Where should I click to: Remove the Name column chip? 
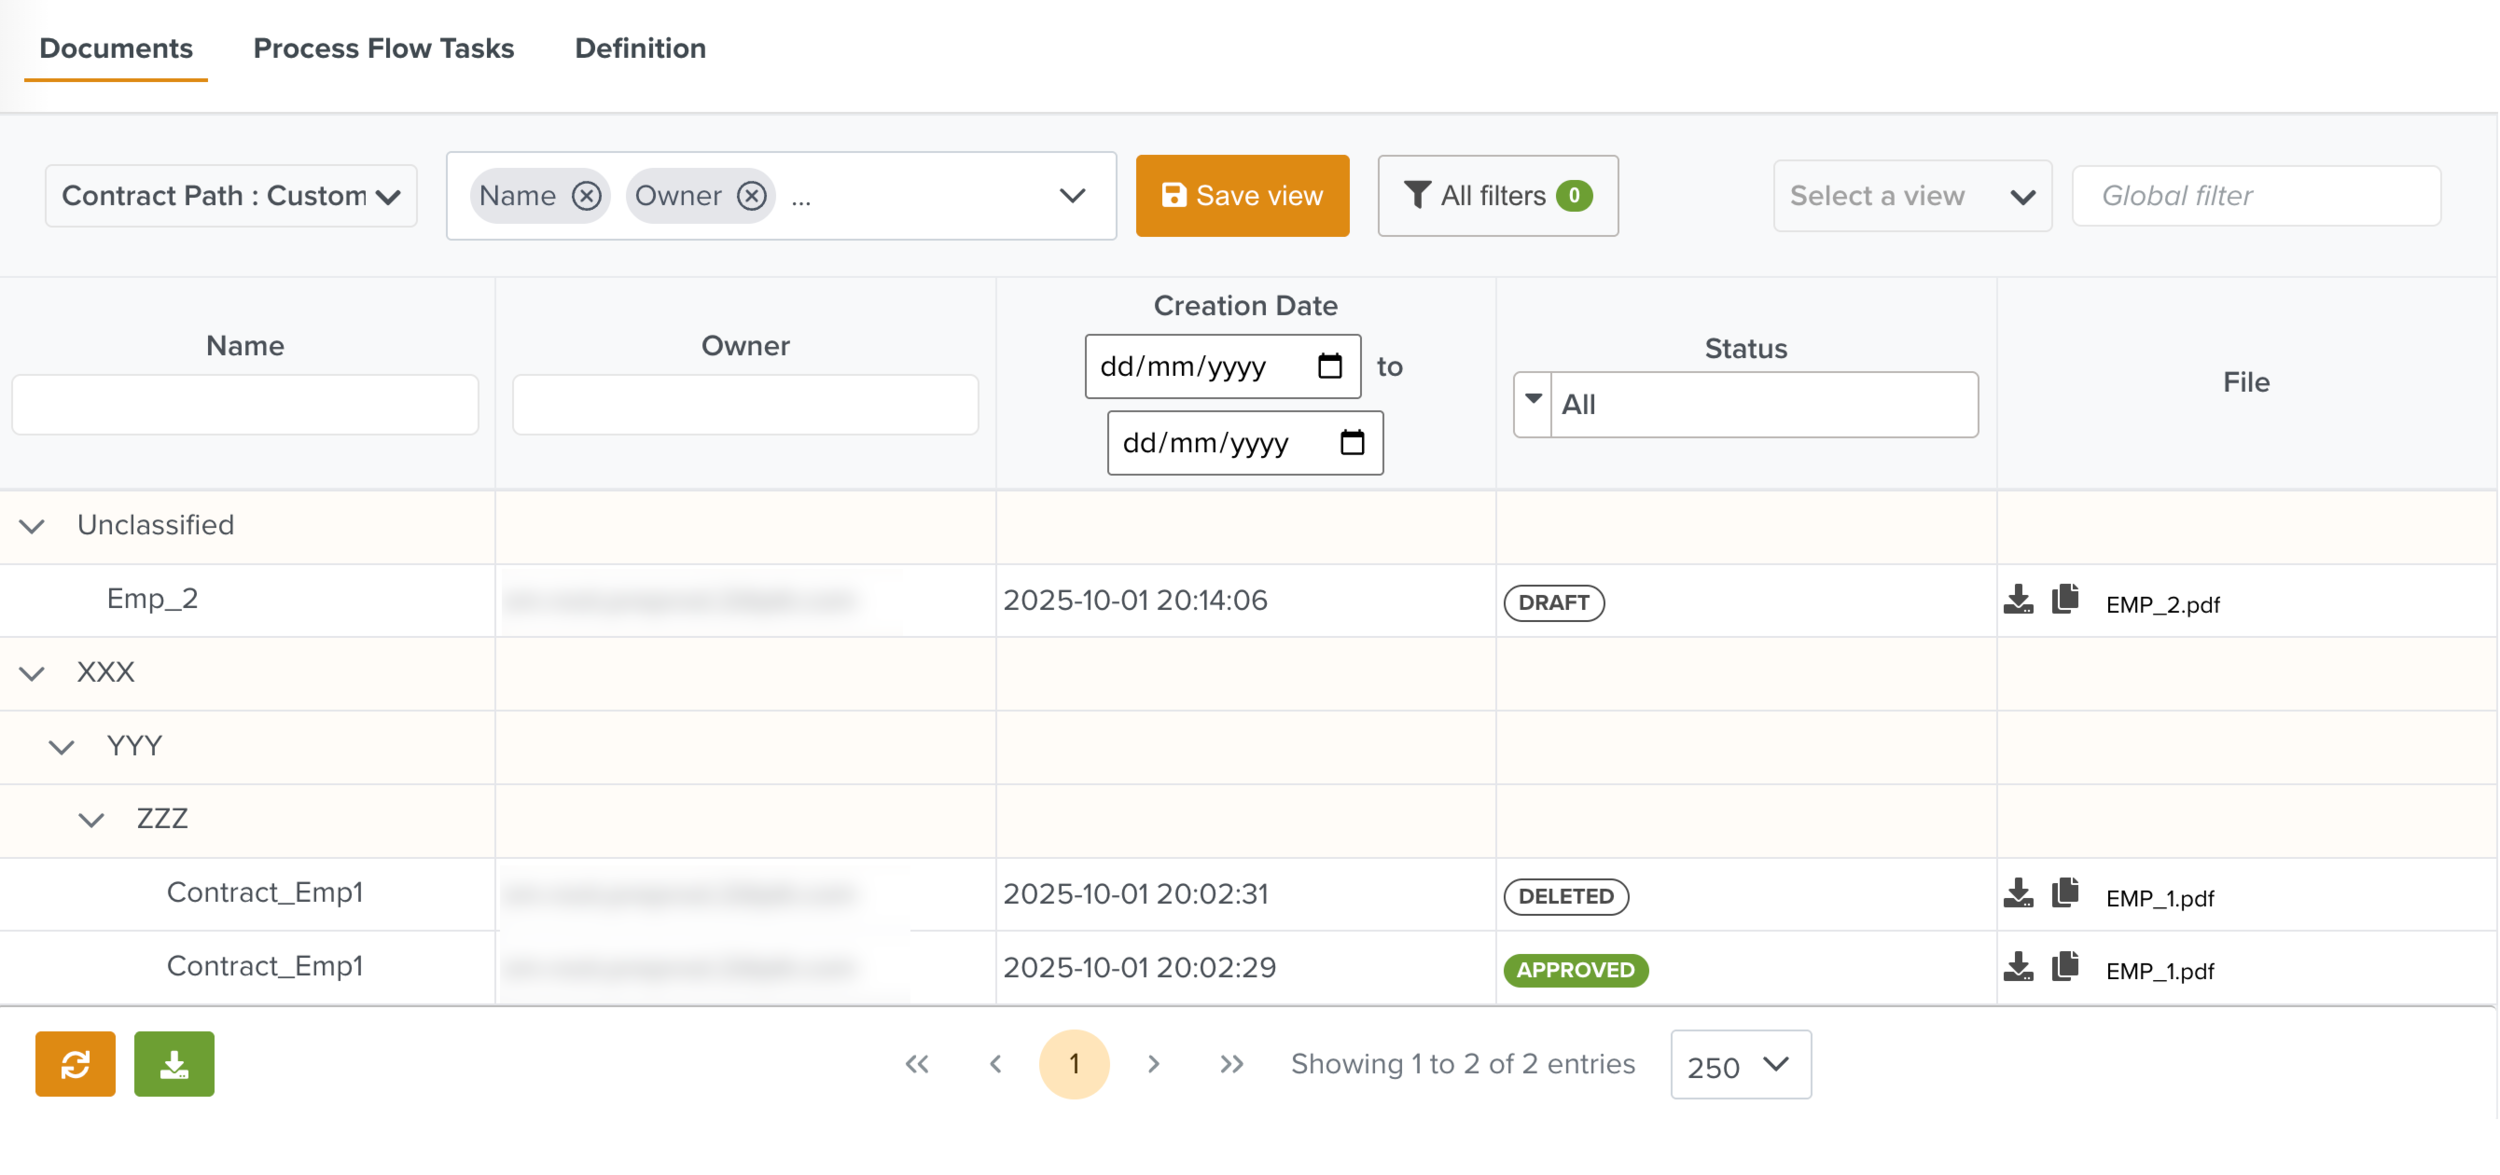[x=587, y=196]
